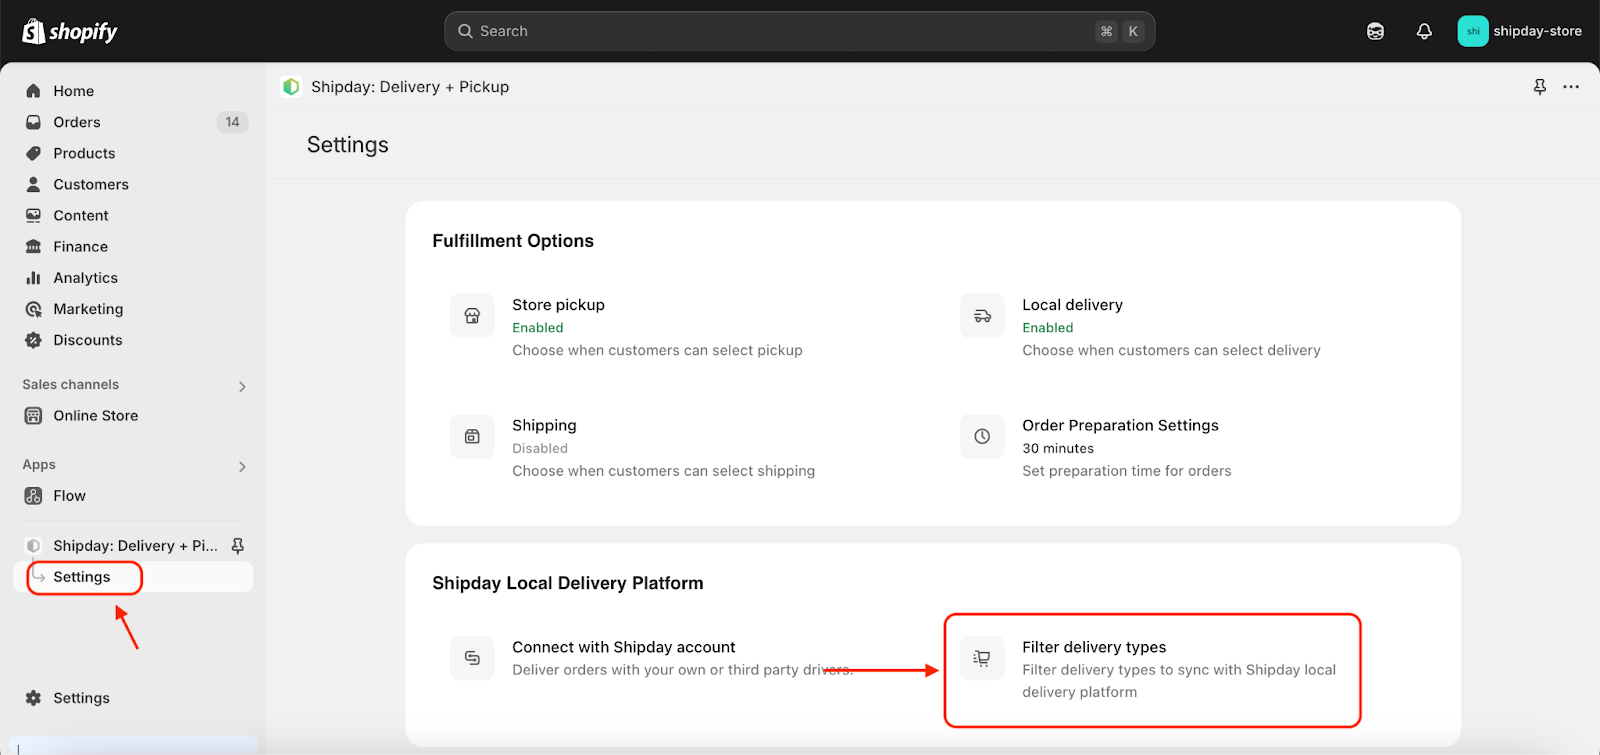Click the Home house icon
The height and width of the screenshot is (755, 1600).
(x=33, y=91)
